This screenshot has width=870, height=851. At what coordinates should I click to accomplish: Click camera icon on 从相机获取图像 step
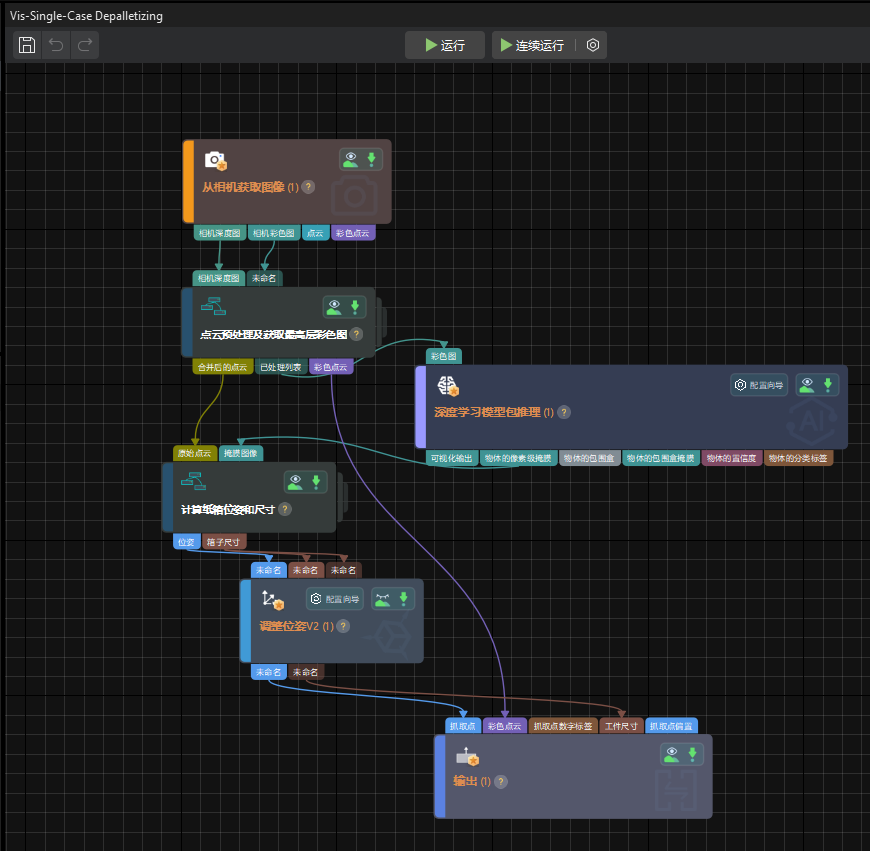[x=215, y=160]
